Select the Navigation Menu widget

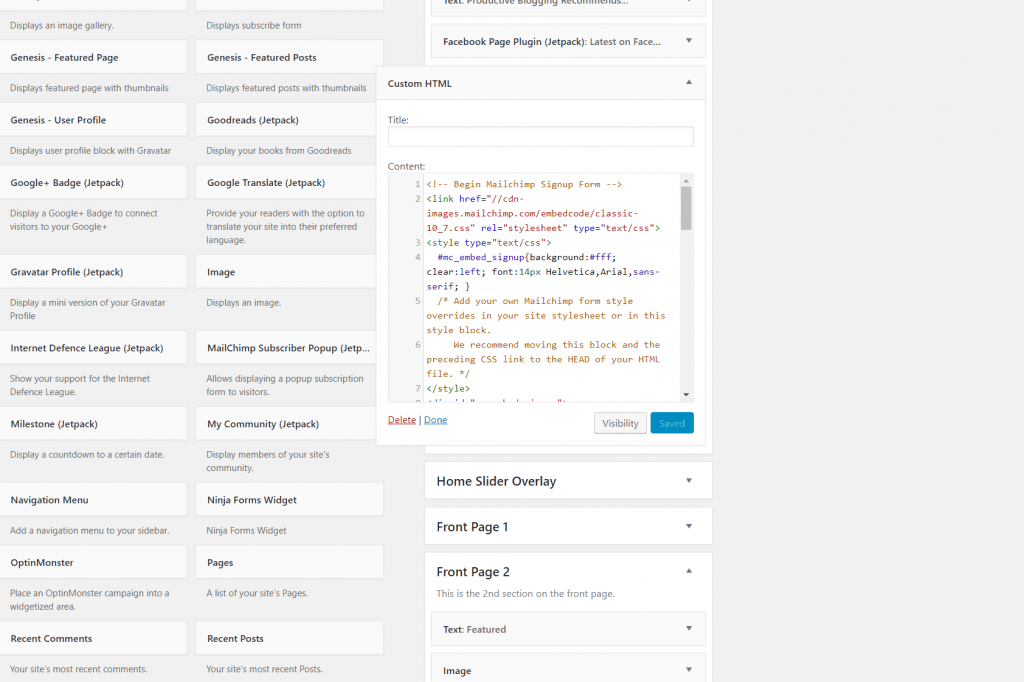[93, 500]
